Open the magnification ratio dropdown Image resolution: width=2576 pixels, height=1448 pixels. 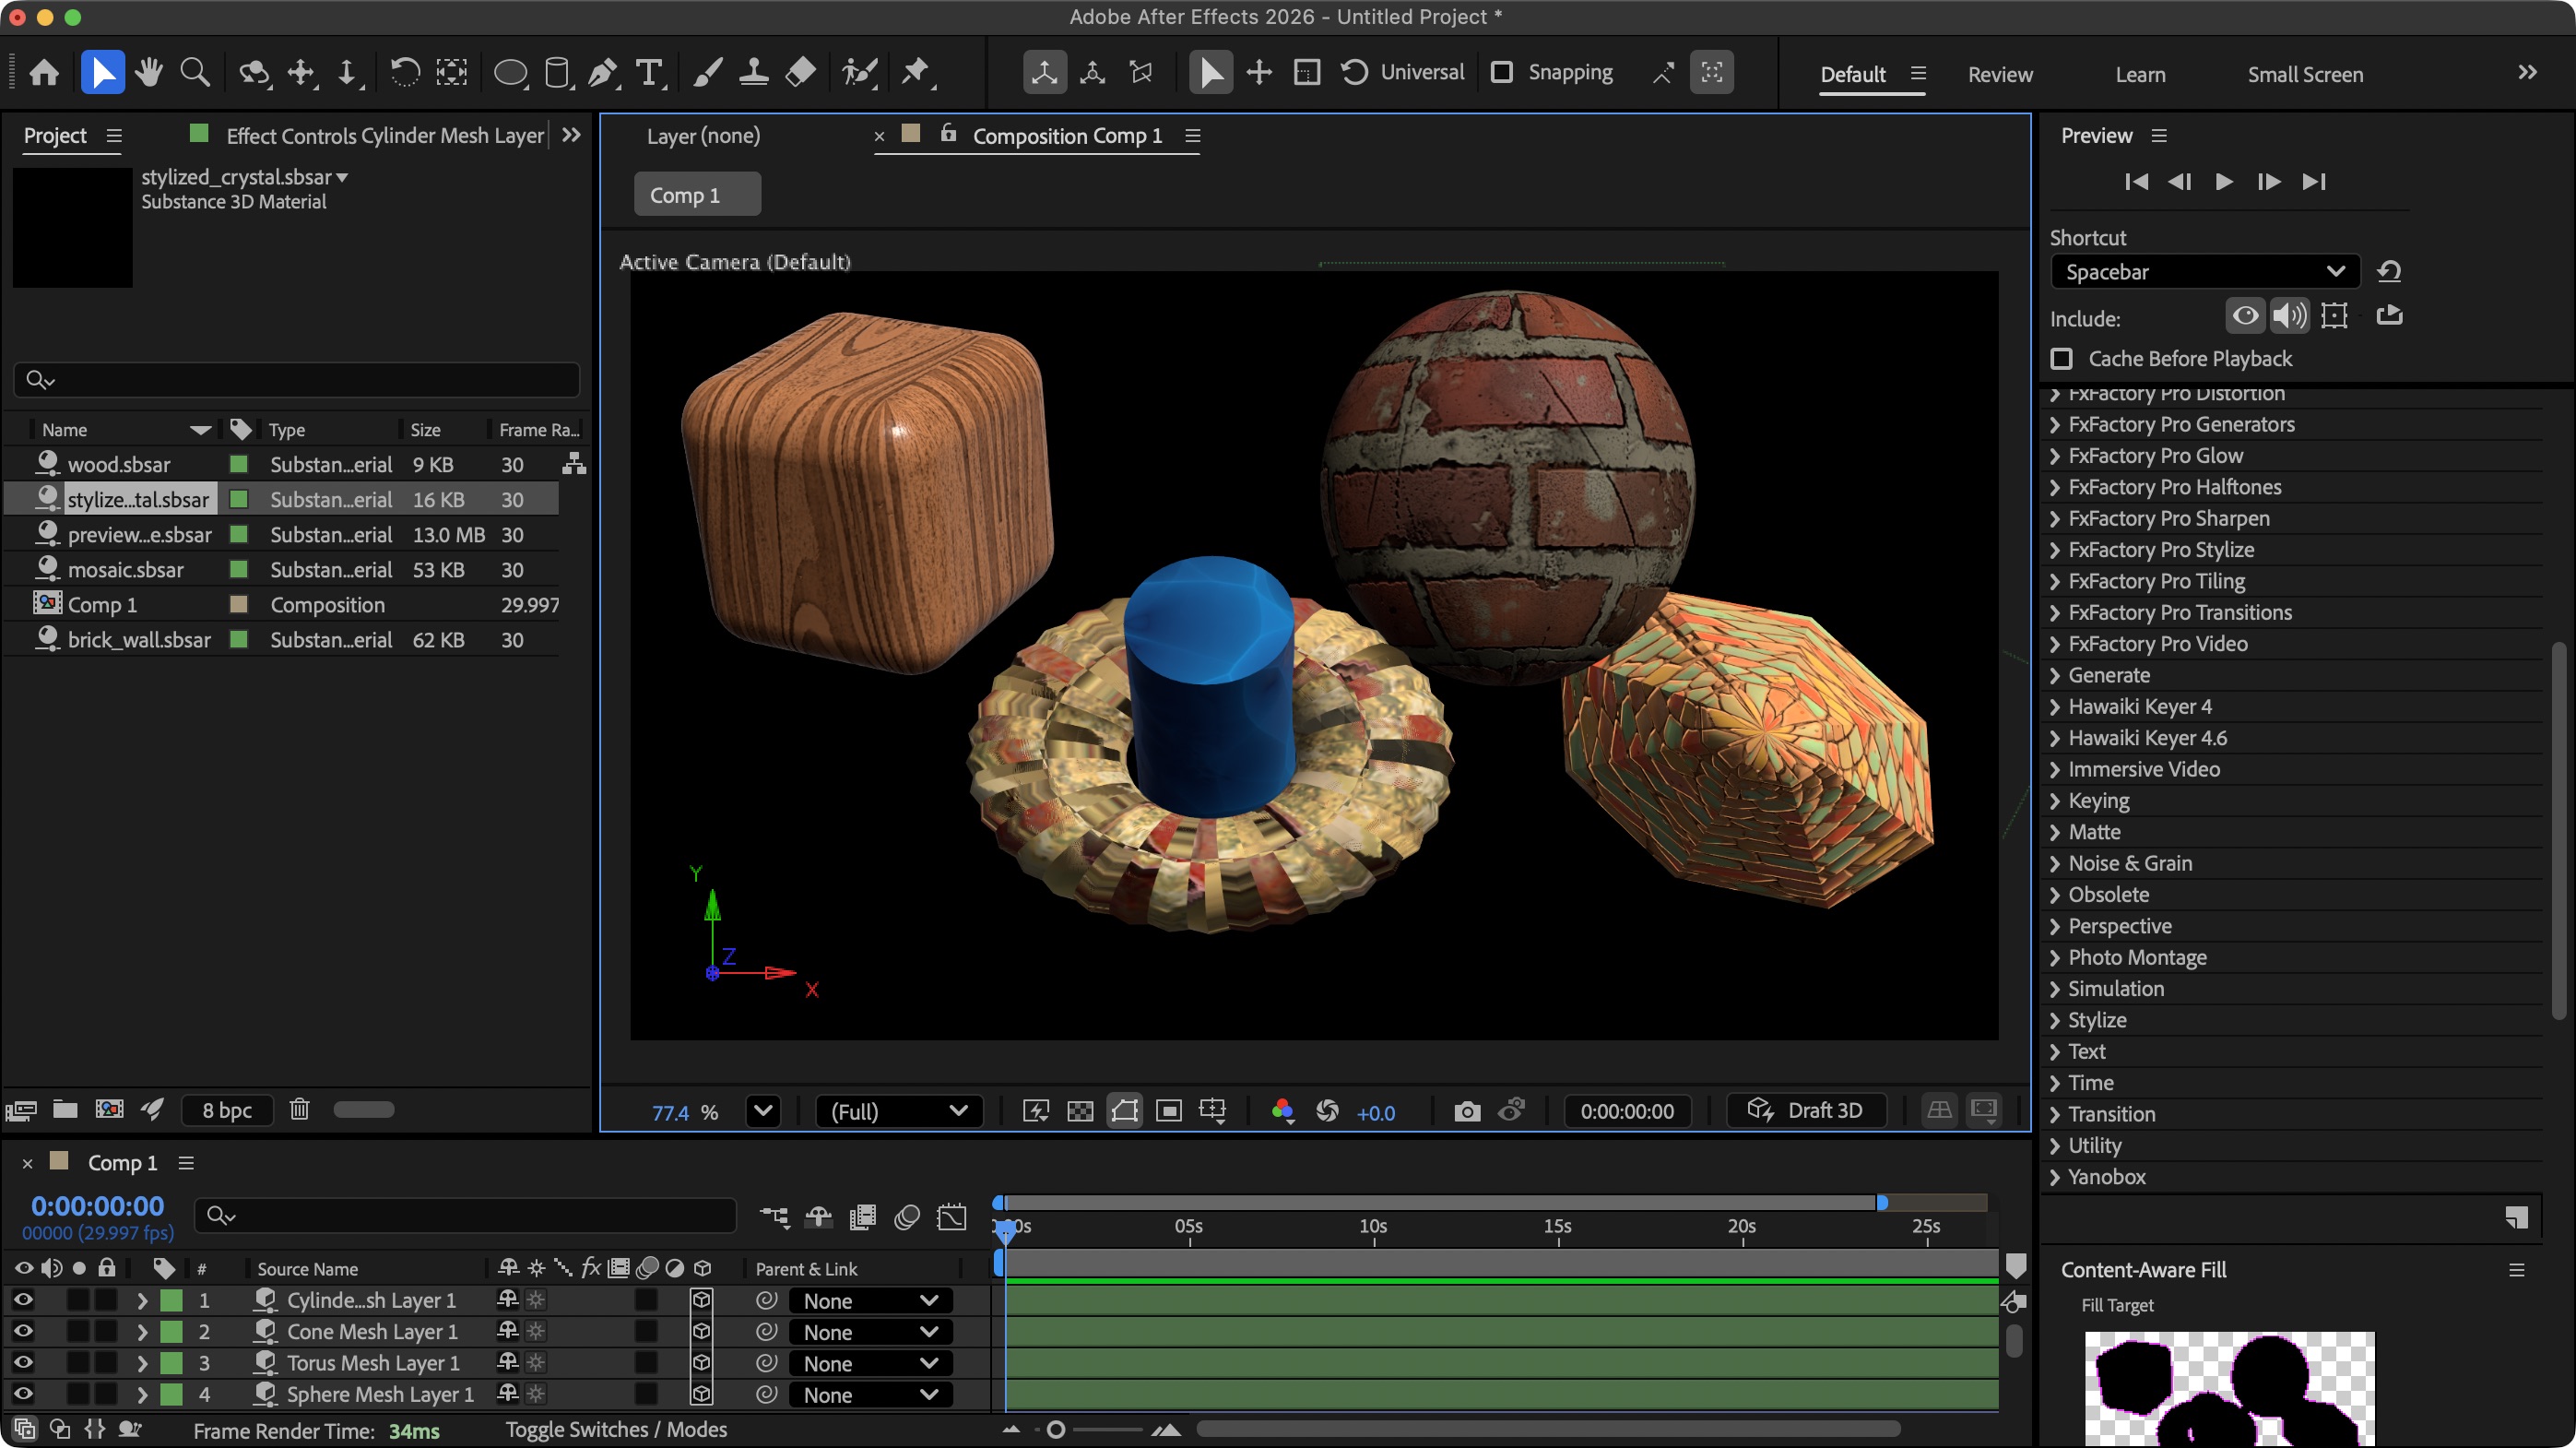click(x=763, y=1111)
